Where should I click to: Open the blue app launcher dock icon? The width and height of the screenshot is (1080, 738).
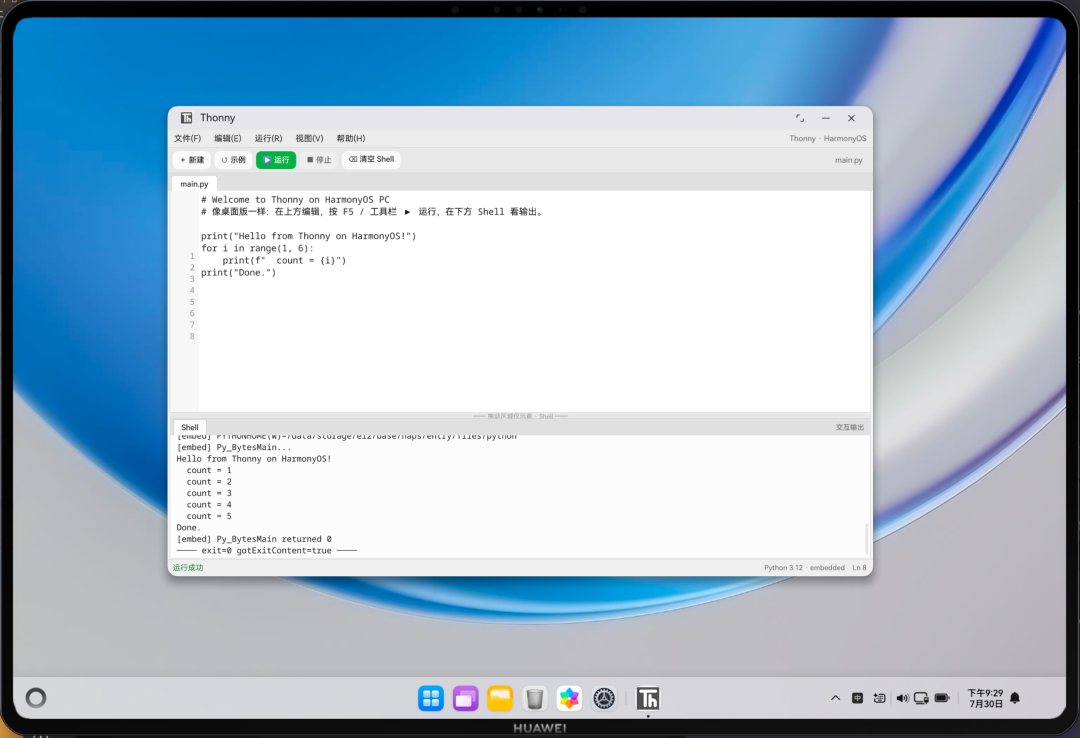pyautogui.click(x=431, y=699)
